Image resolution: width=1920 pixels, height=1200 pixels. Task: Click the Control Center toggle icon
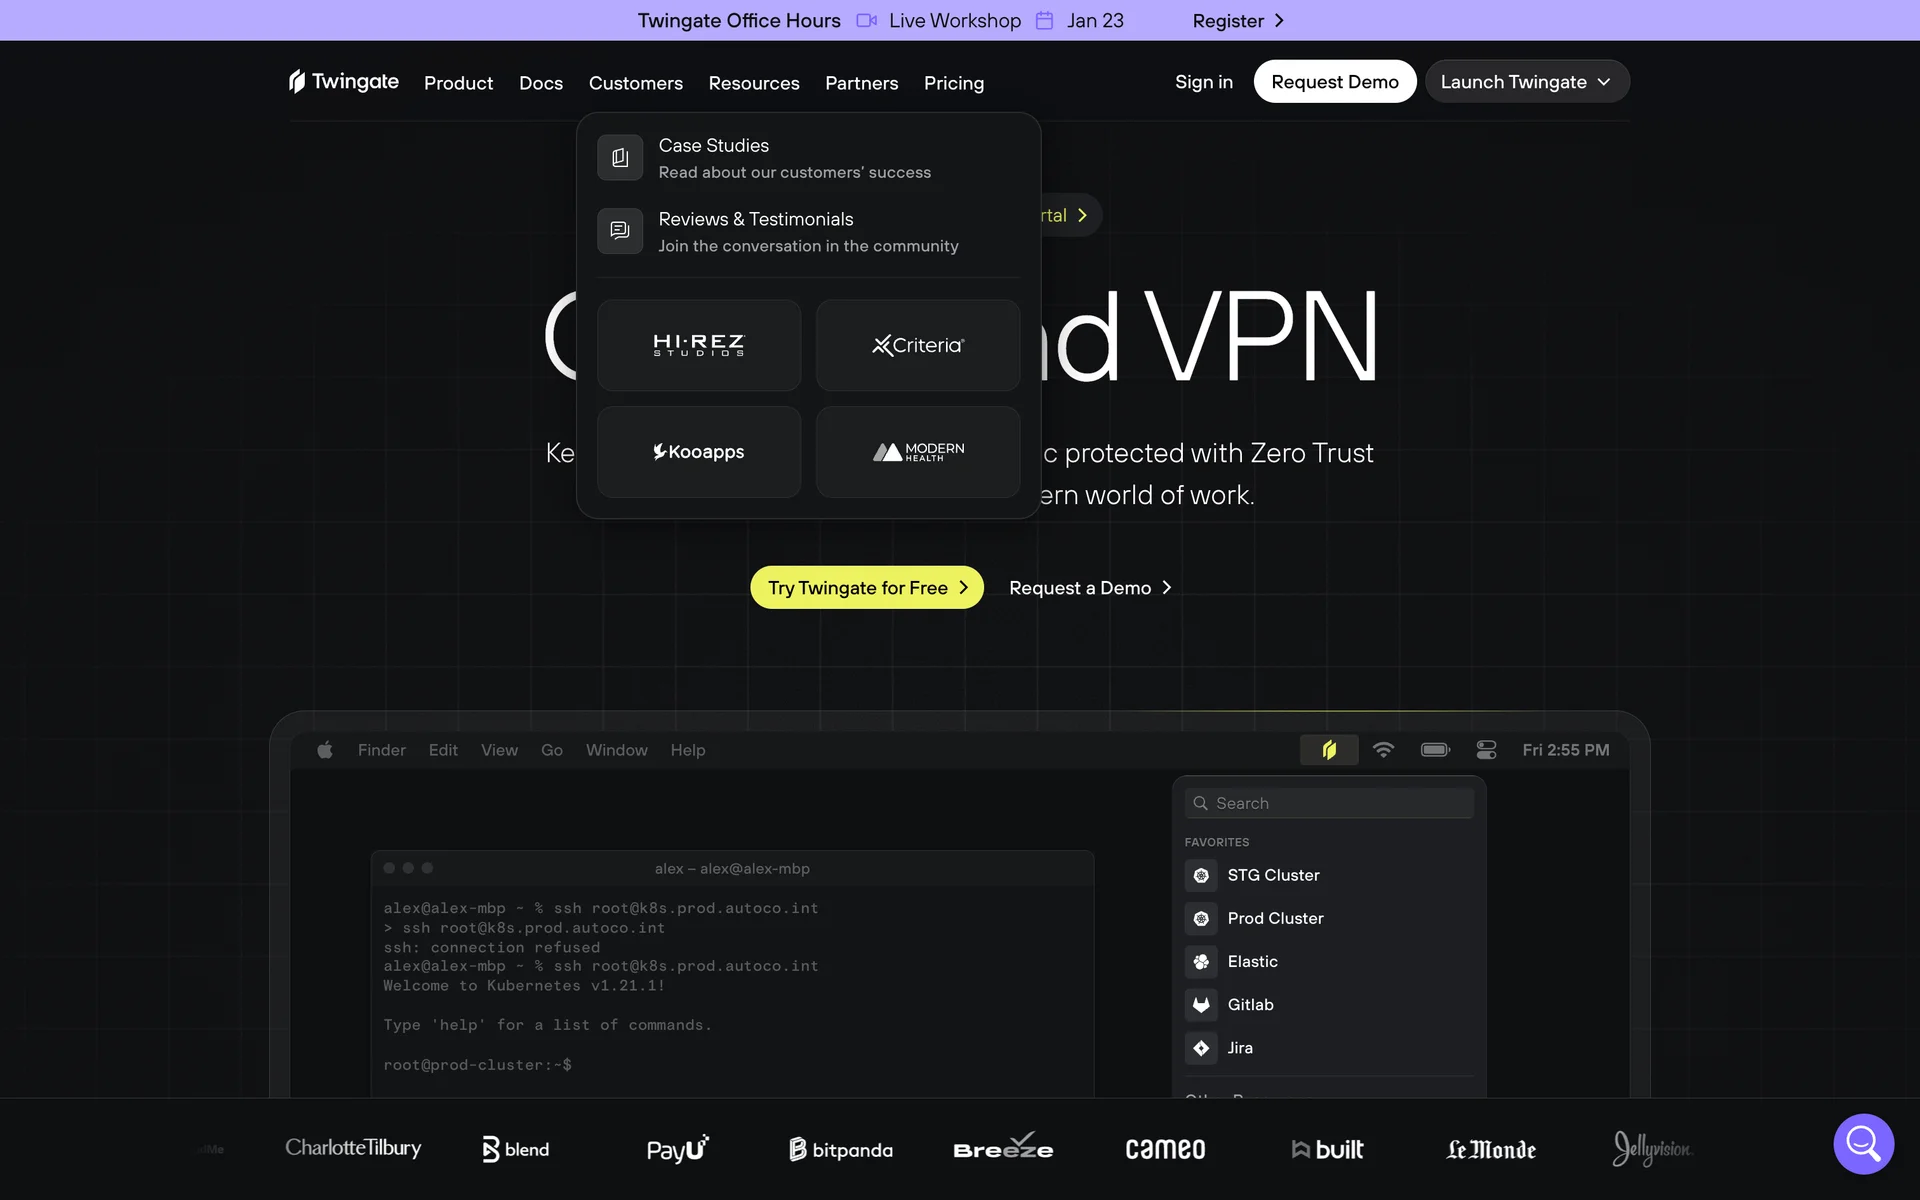1486,750
